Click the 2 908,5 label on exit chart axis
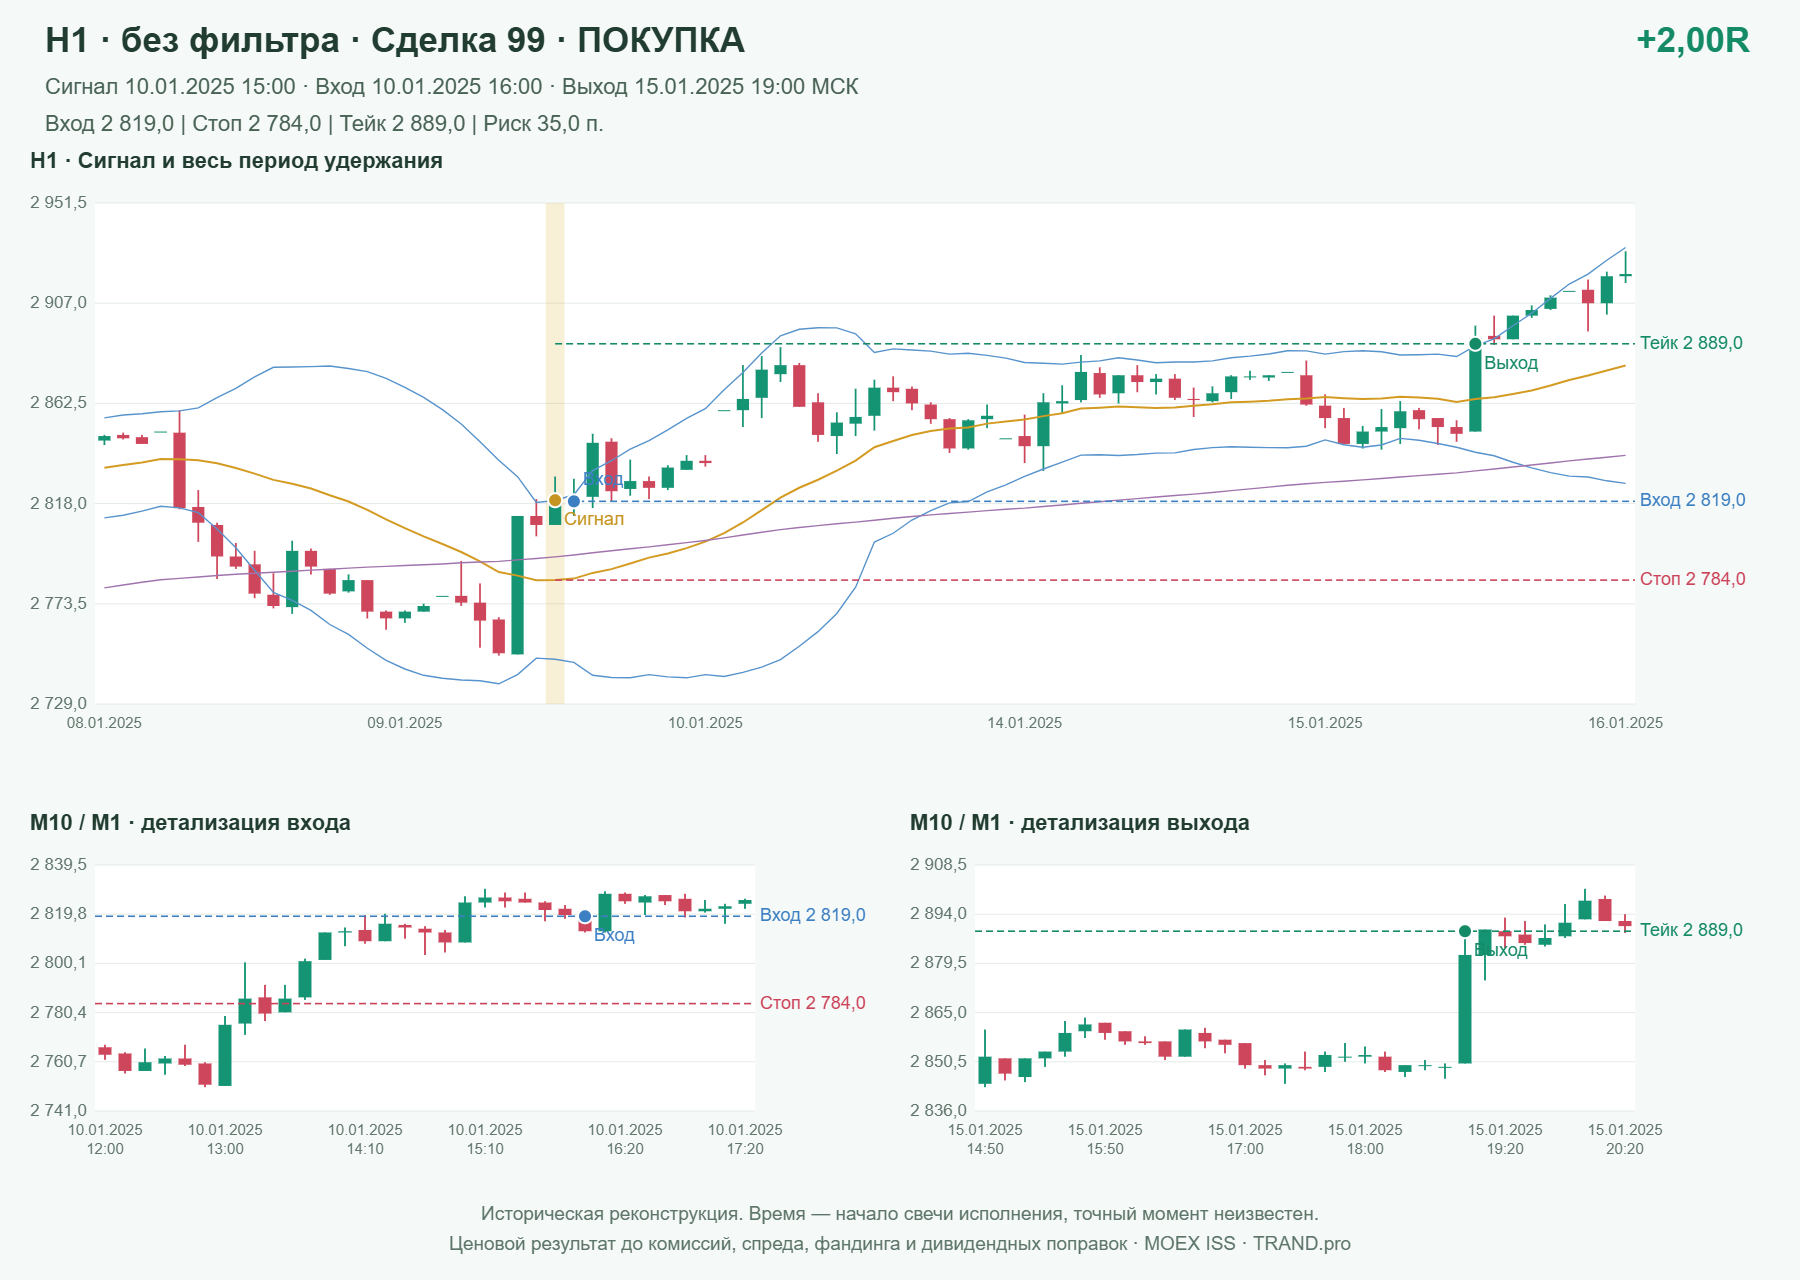The image size is (1800, 1280). (x=938, y=865)
